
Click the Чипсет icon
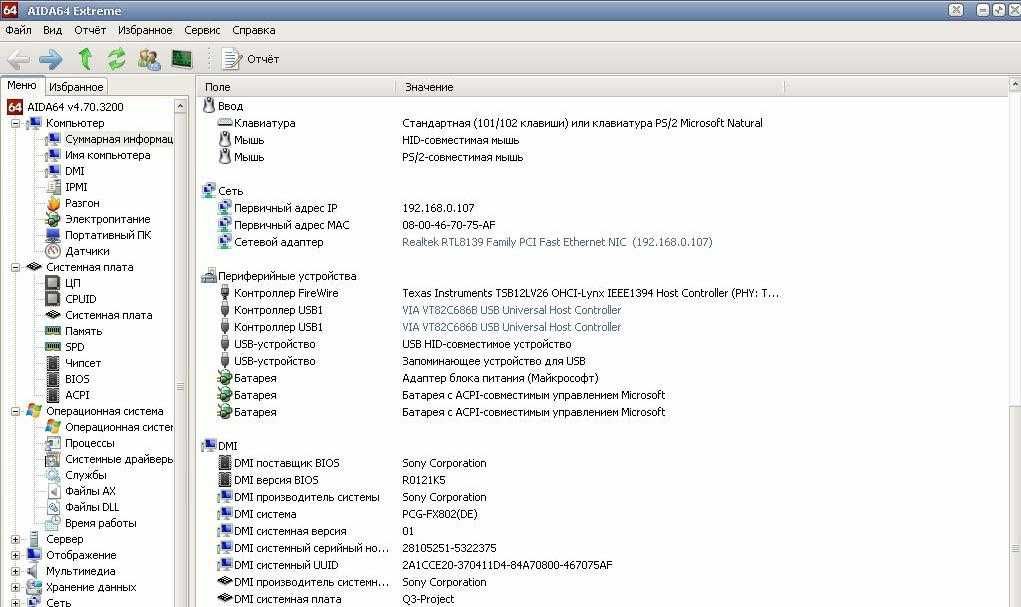53,363
